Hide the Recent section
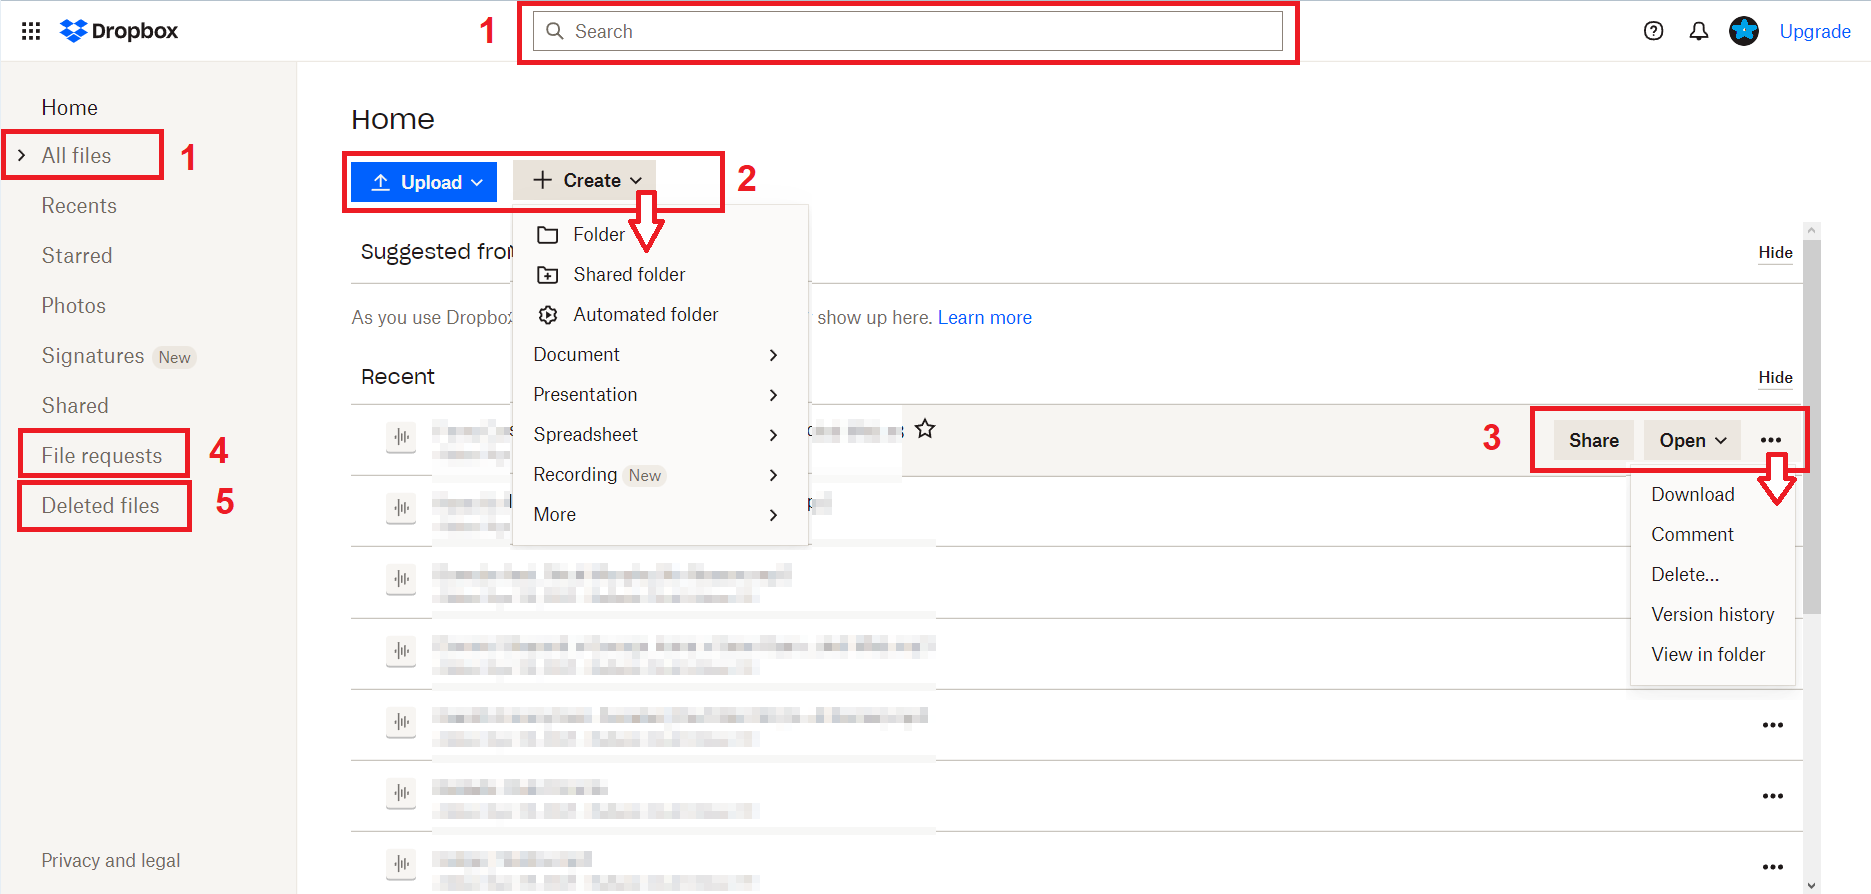Viewport: 1871px width, 894px height. [1775, 377]
